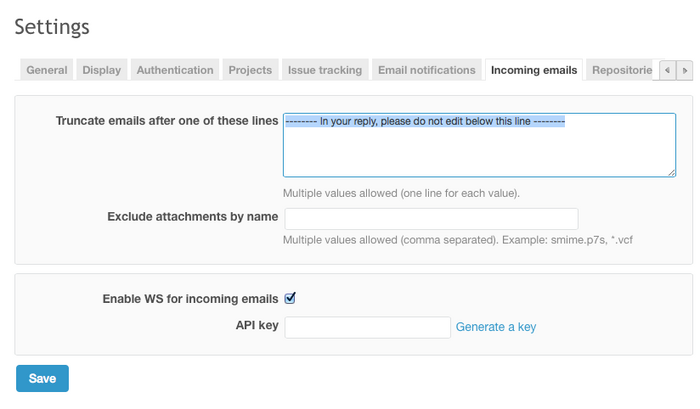
Task: Go to the Authentication tab
Action: pos(175,70)
